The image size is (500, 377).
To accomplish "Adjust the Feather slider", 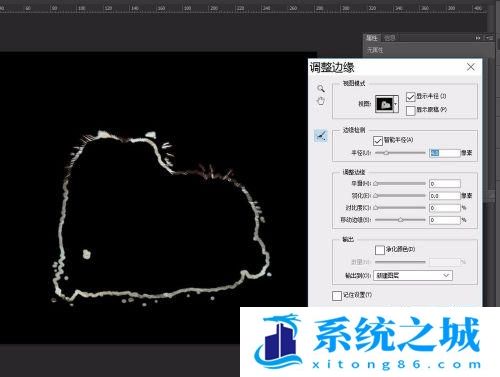I will (x=399, y=196).
